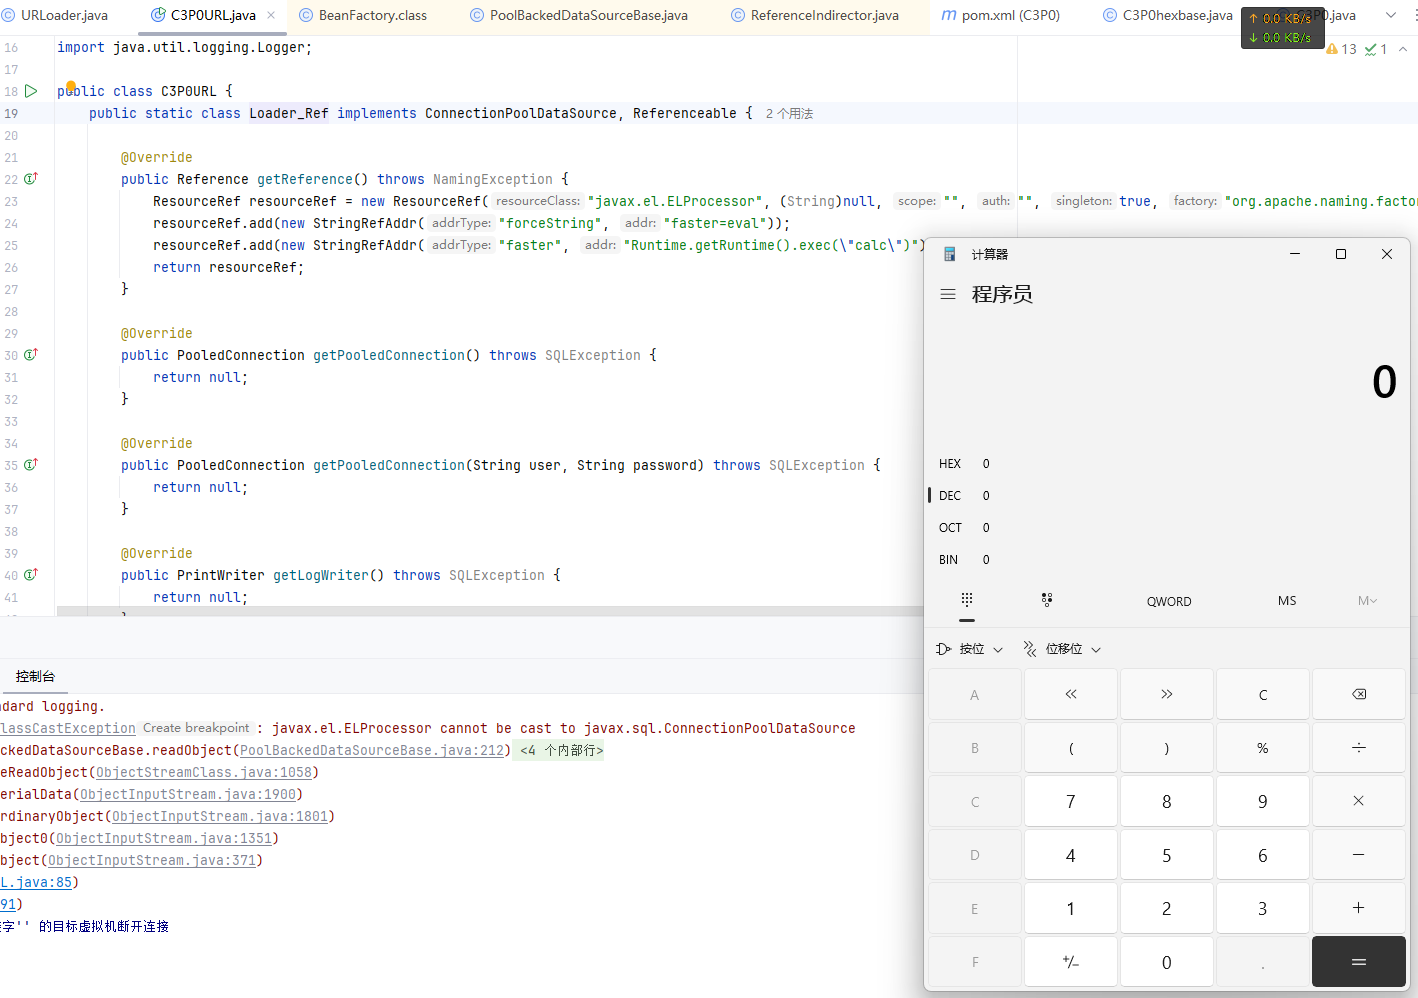The height and width of the screenshot is (998, 1418).
Task: Click line number 26 in gutter
Action: point(11,267)
